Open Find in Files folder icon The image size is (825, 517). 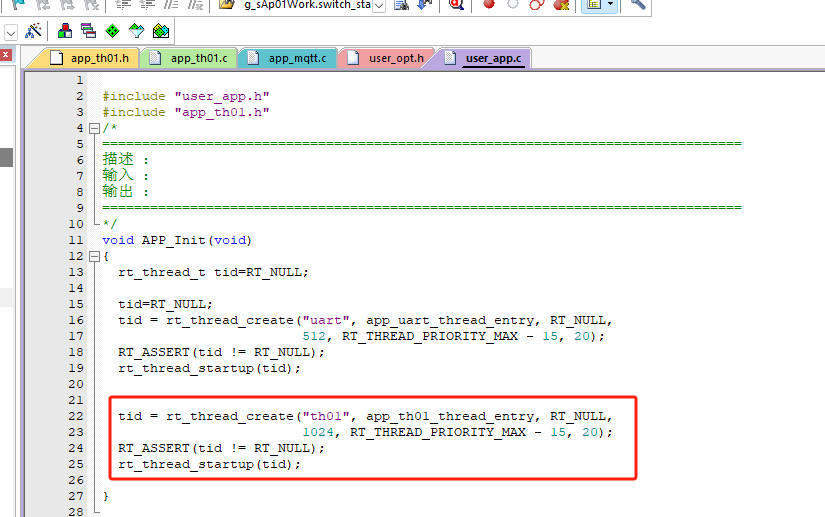[x=226, y=4]
